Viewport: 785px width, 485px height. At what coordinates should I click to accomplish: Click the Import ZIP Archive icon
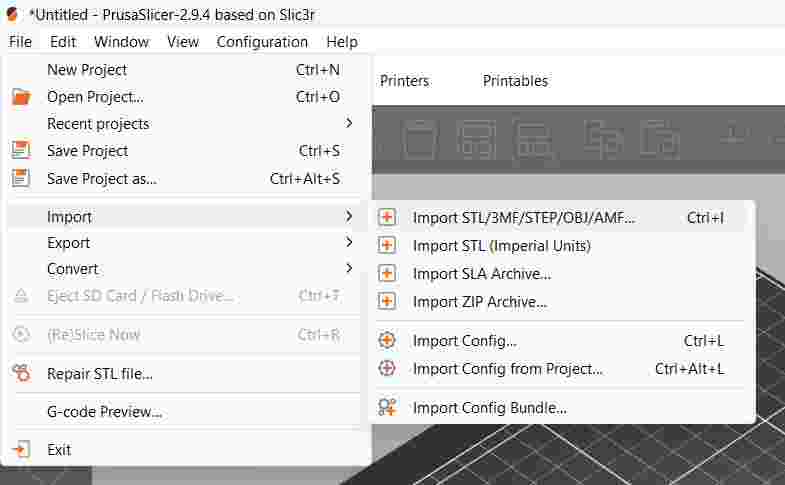387,301
